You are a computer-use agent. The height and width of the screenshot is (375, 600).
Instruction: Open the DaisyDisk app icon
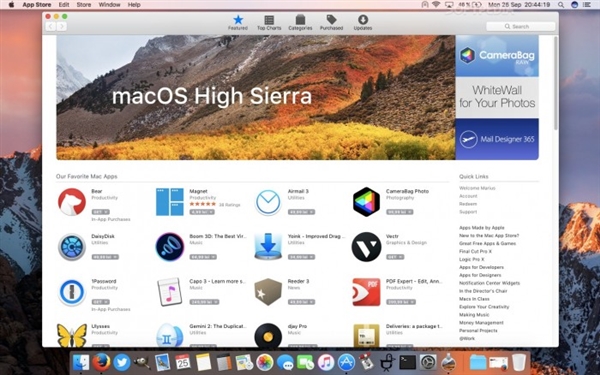[72, 247]
